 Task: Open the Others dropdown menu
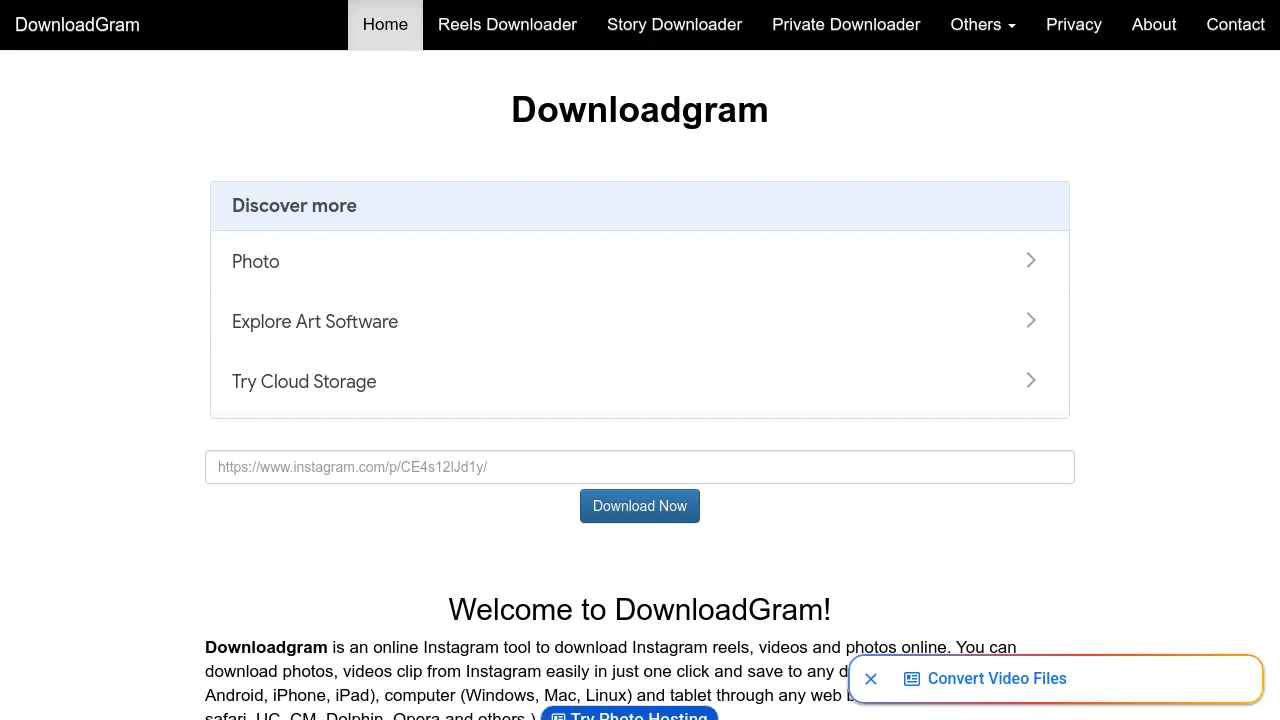click(x=983, y=25)
